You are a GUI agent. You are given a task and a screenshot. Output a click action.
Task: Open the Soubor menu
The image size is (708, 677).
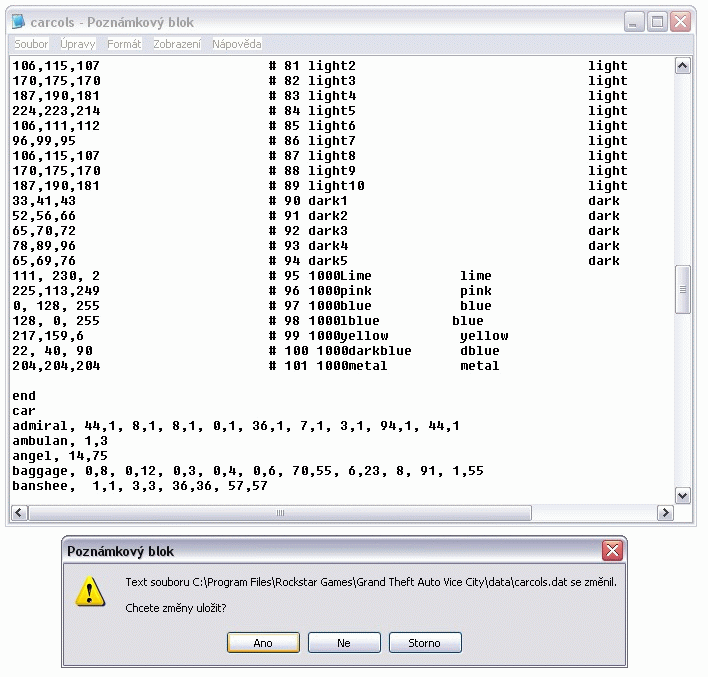click(x=31, y=44)
